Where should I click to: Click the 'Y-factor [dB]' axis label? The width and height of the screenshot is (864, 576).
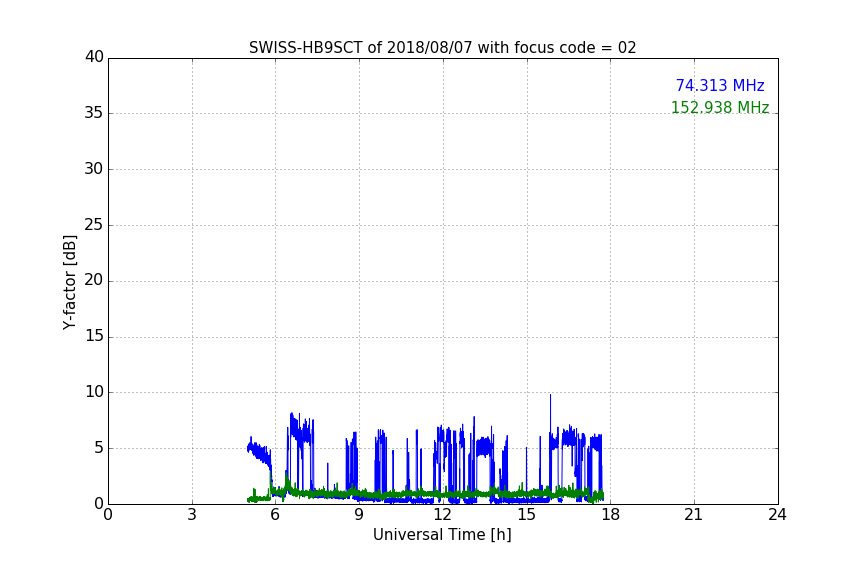click(x=69, y=282)
